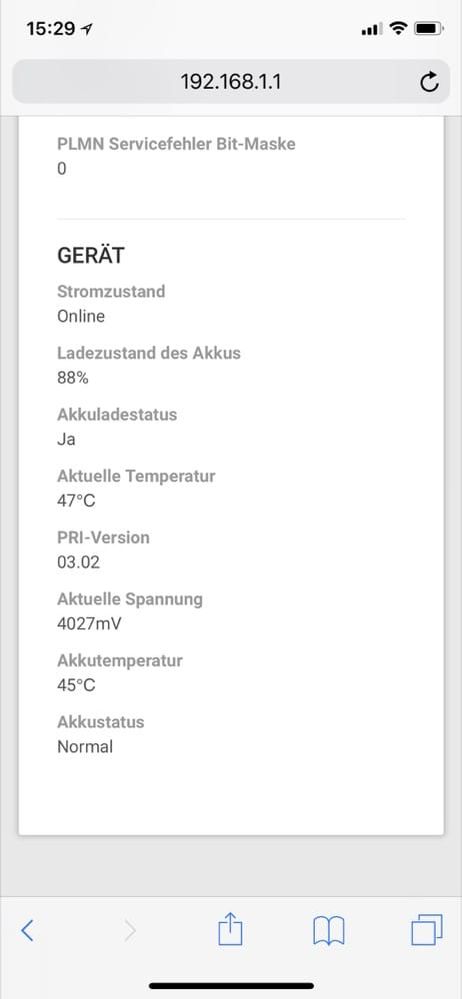462x999 pixels.
Task: Tap the Wi-Fi status icon
Action: pos(399,29)
